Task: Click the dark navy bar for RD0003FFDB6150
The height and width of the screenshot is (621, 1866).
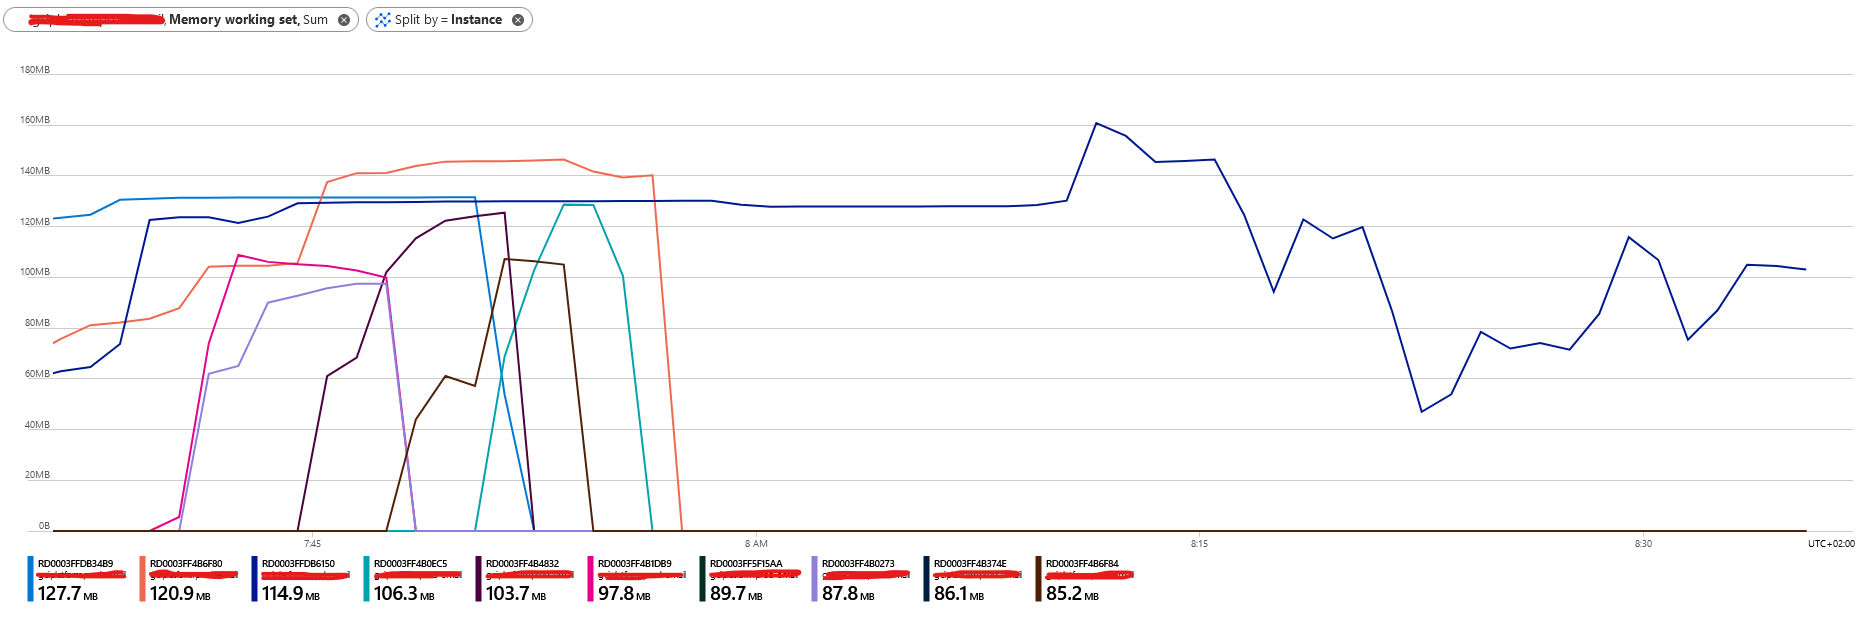Action: tap(252, 580)
